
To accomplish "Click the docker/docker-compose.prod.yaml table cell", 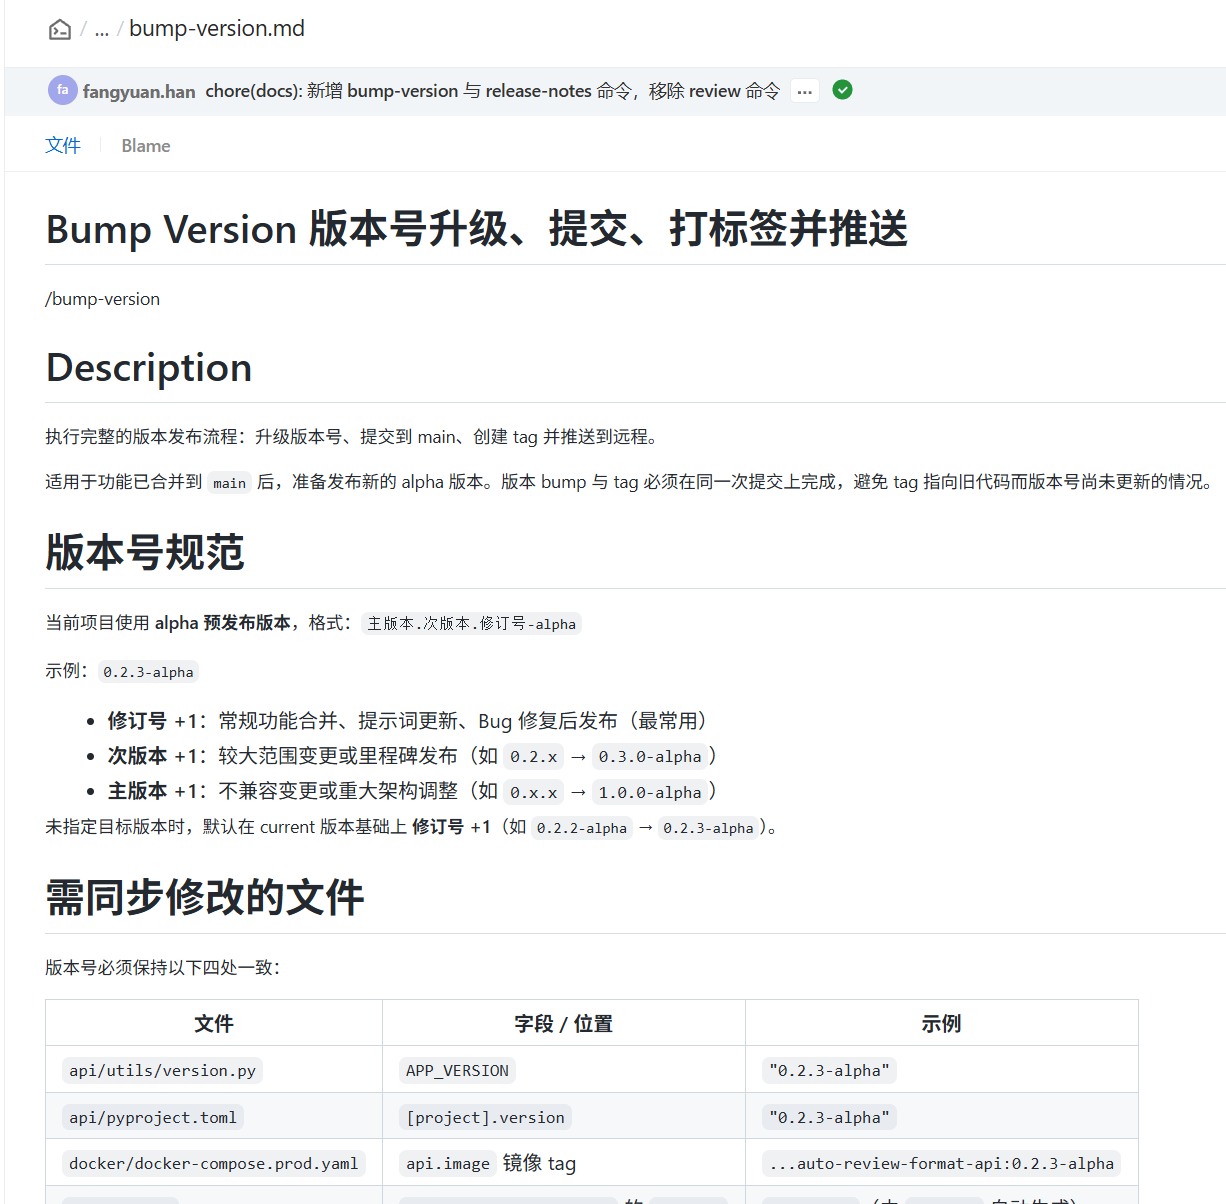I will [214, 1163].
